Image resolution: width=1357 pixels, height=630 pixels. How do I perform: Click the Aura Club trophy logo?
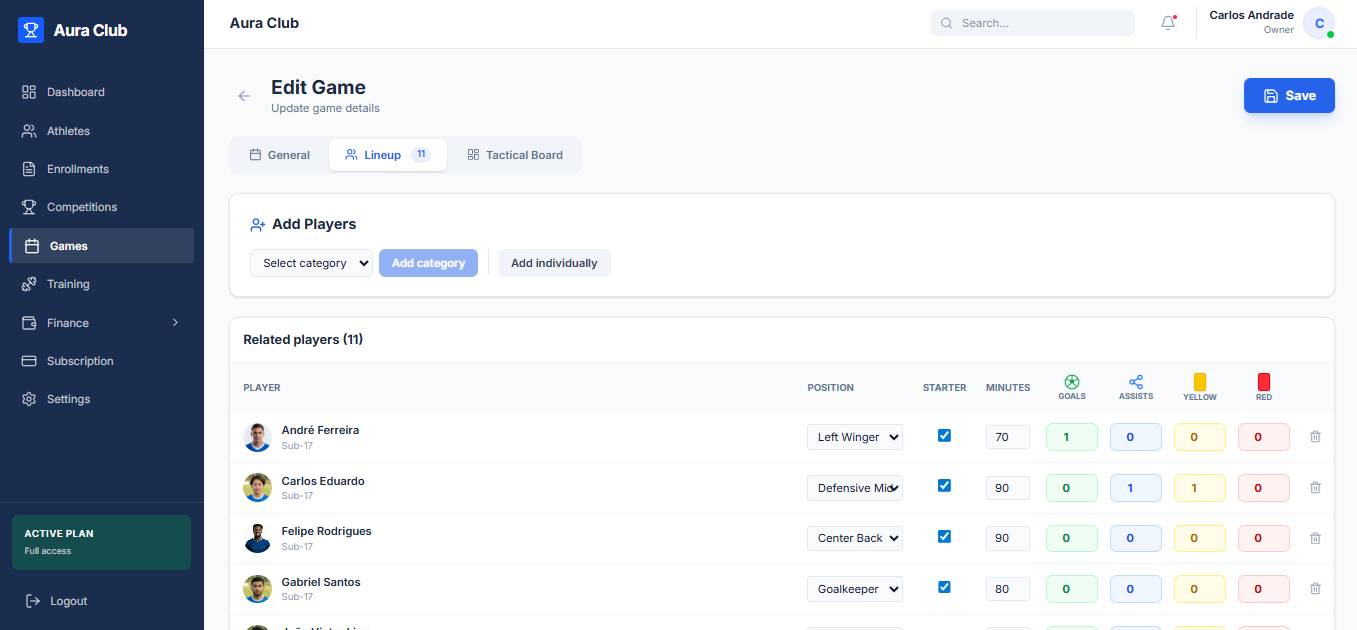(31, 30)
